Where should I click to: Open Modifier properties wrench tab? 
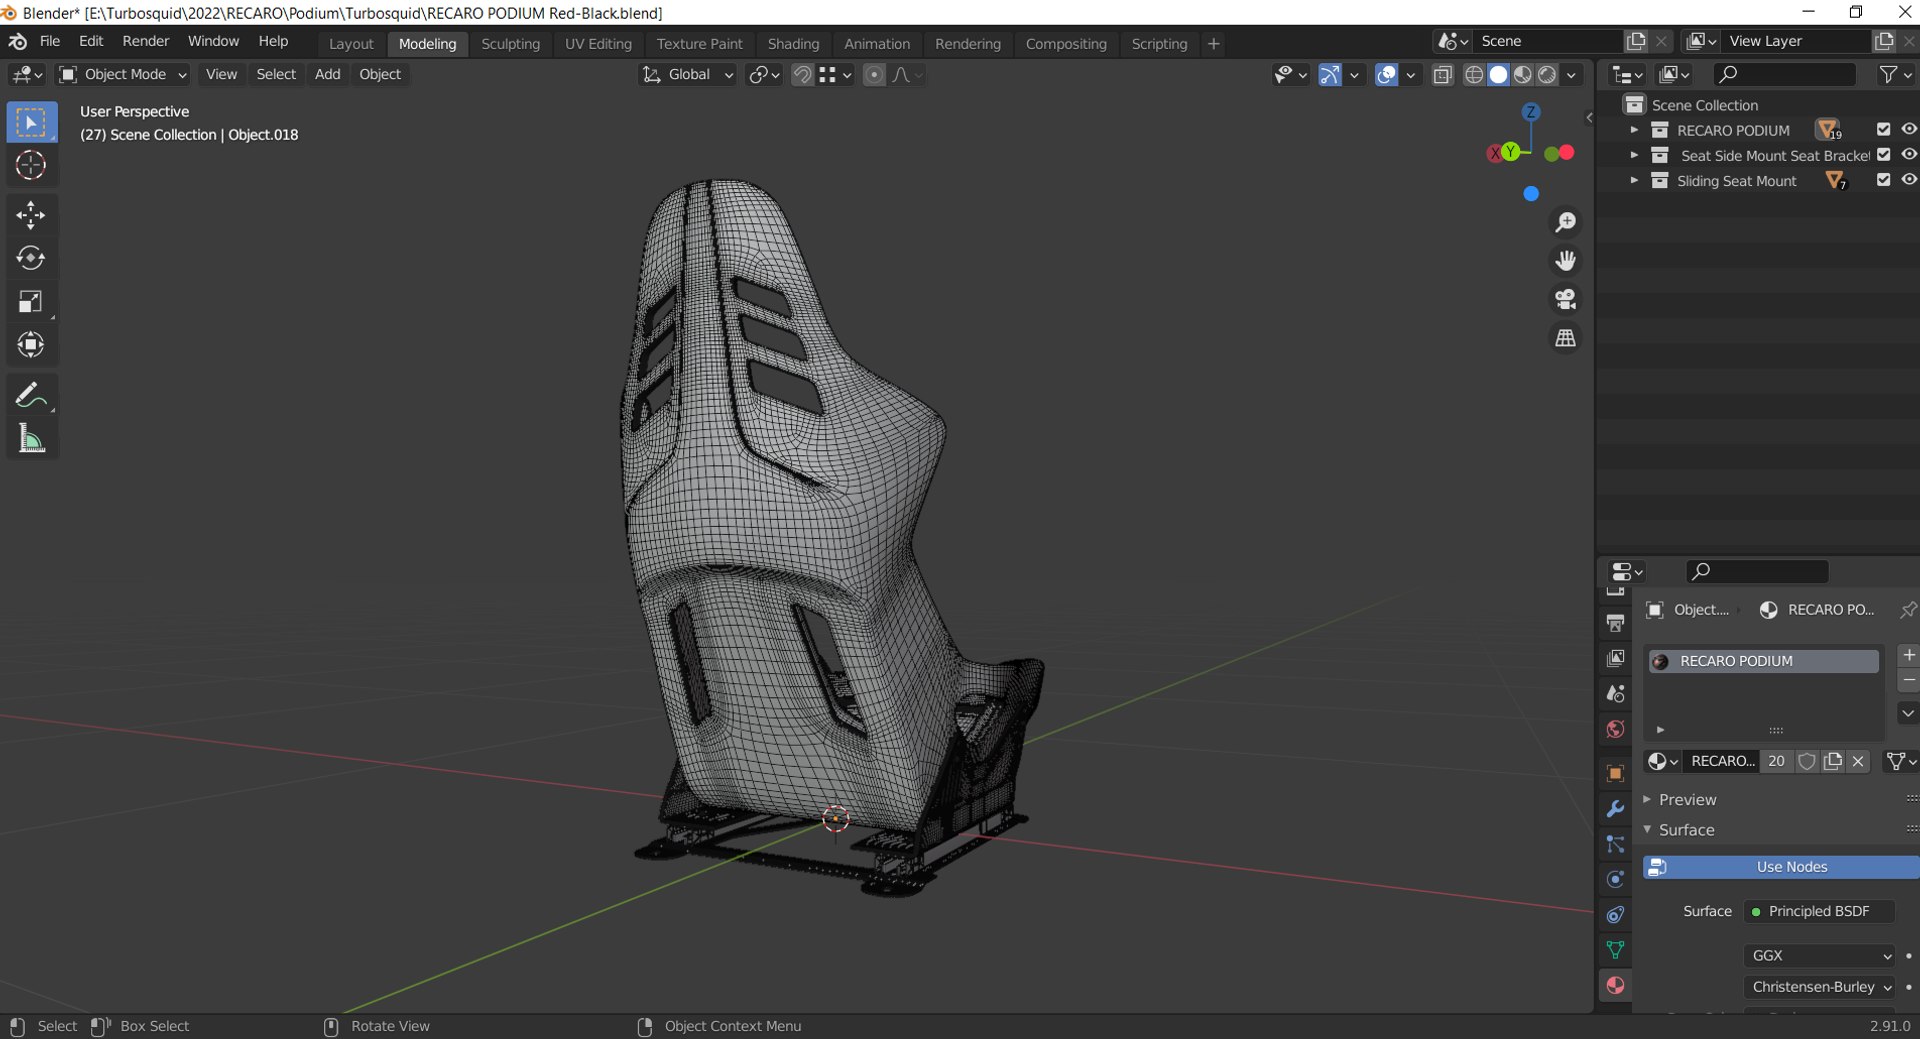point(1615,809)
